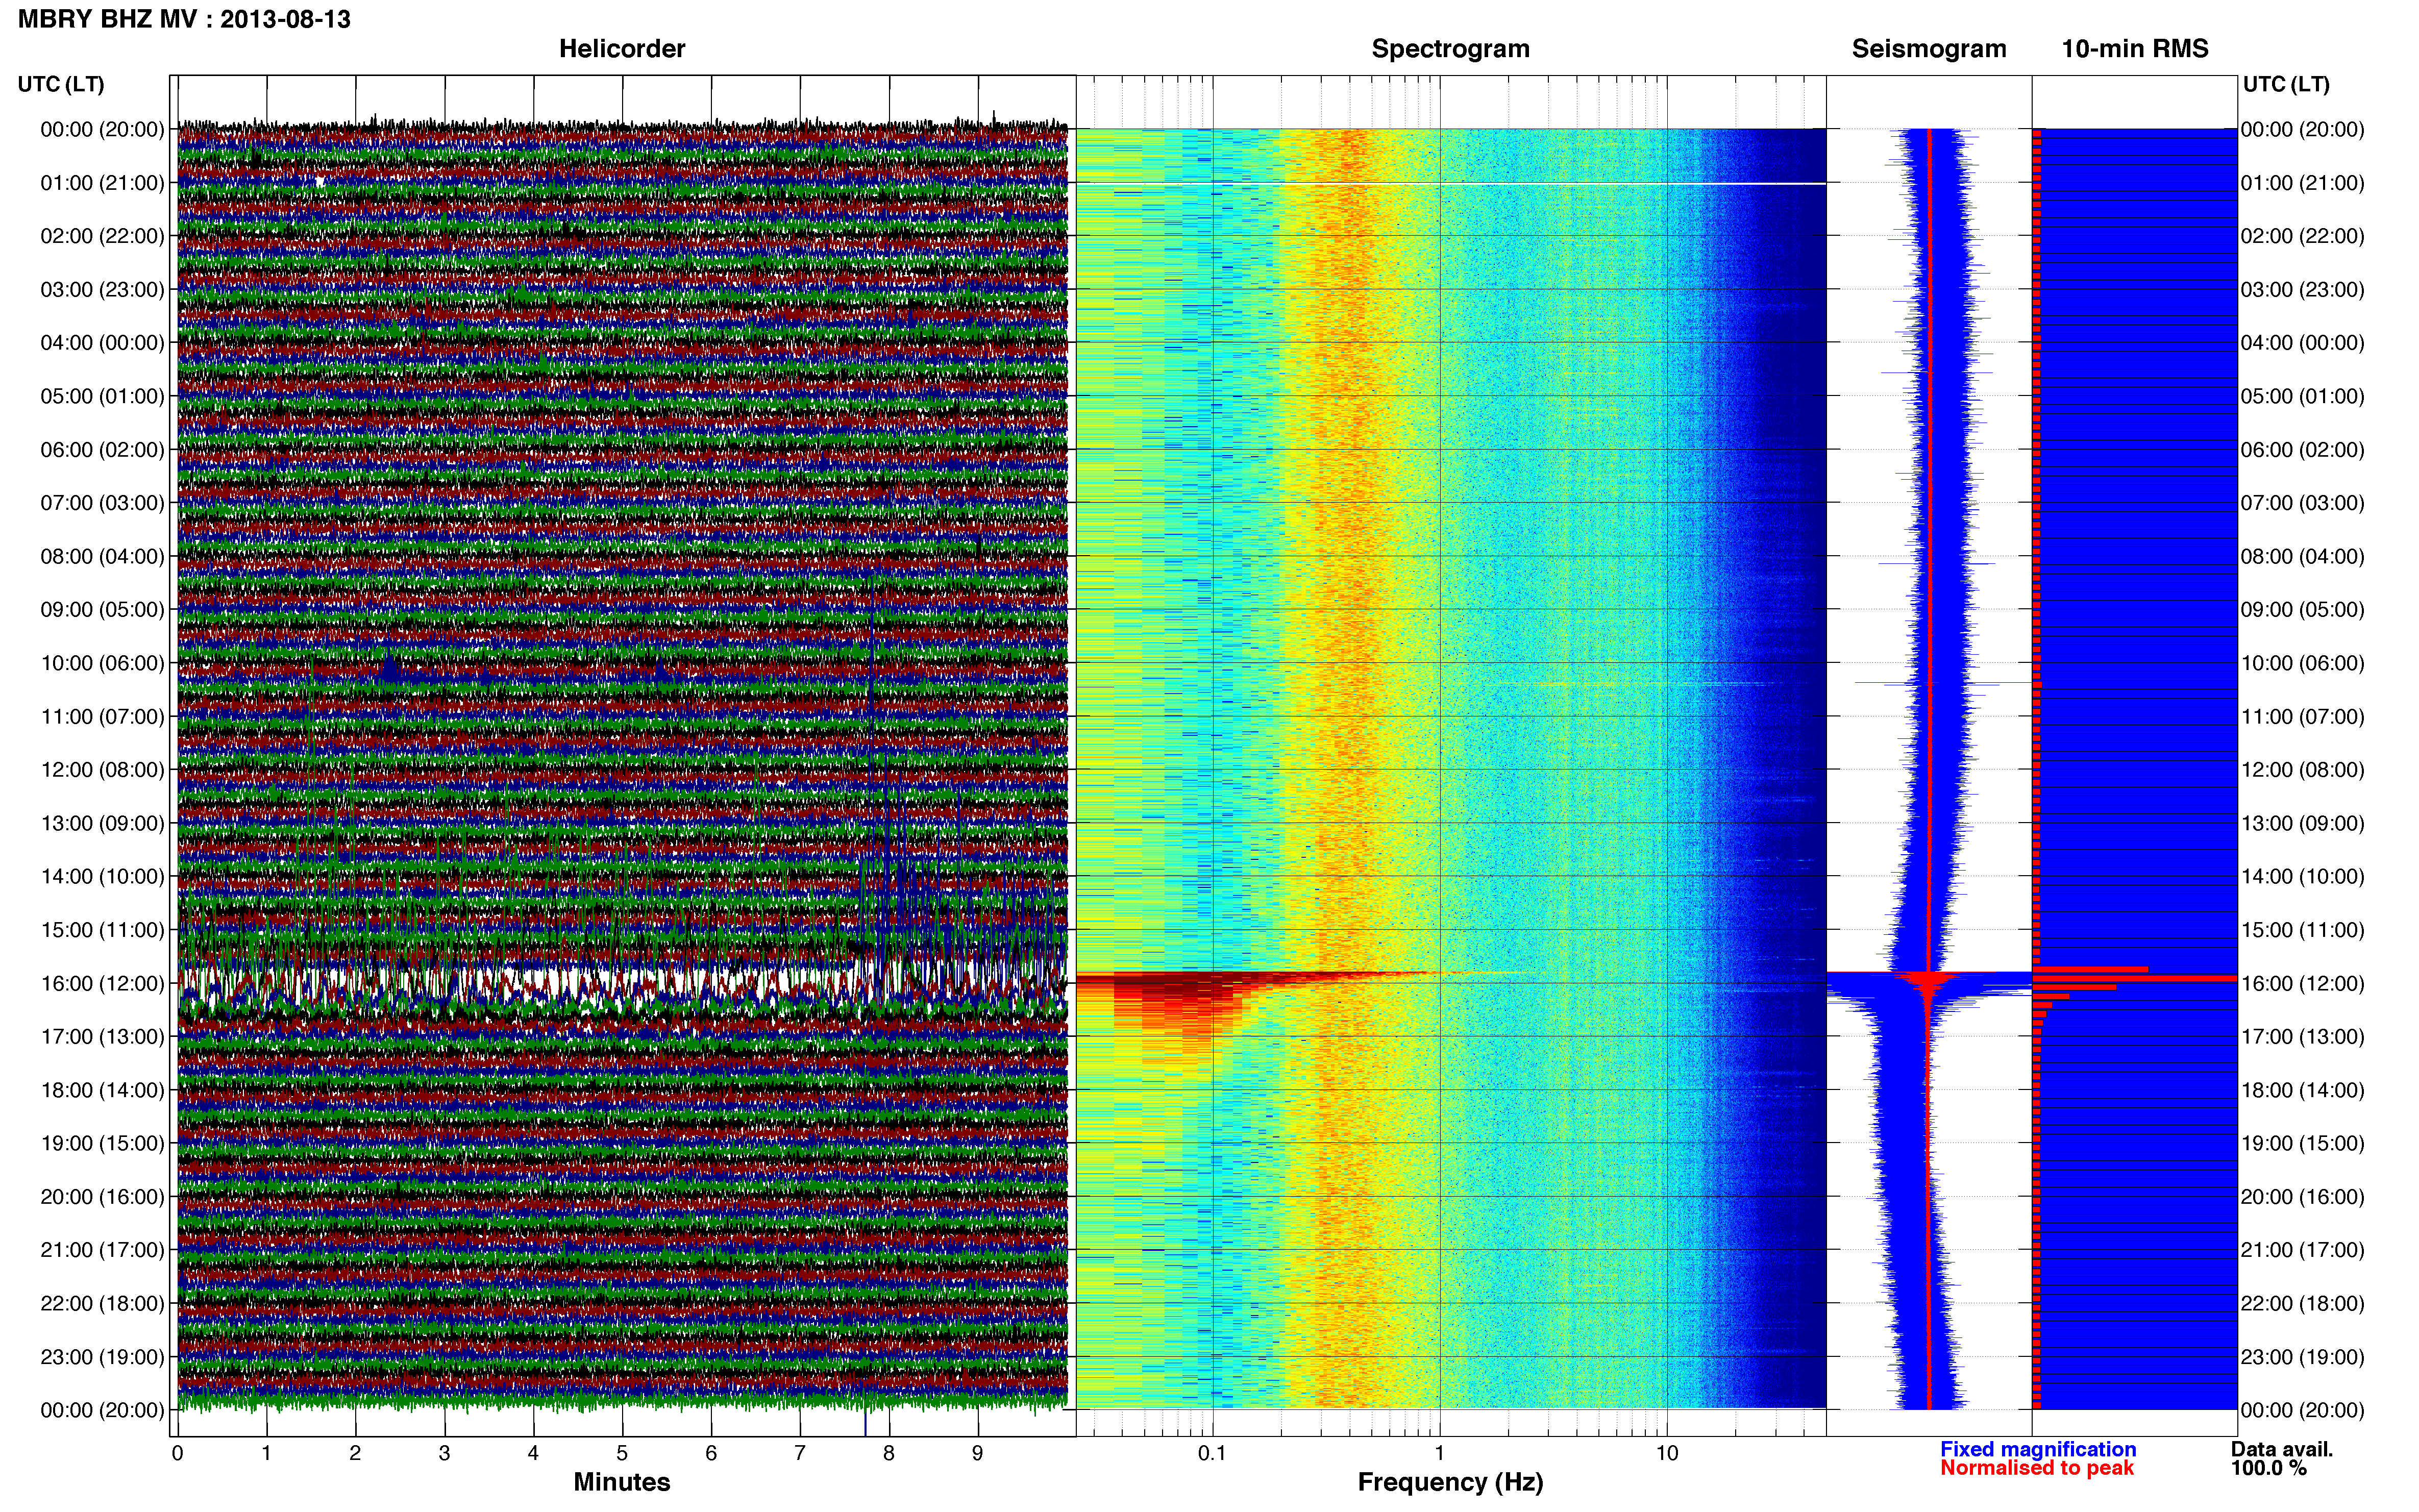Click the left UTC (LT) axis label

click(x=61, y=84)
